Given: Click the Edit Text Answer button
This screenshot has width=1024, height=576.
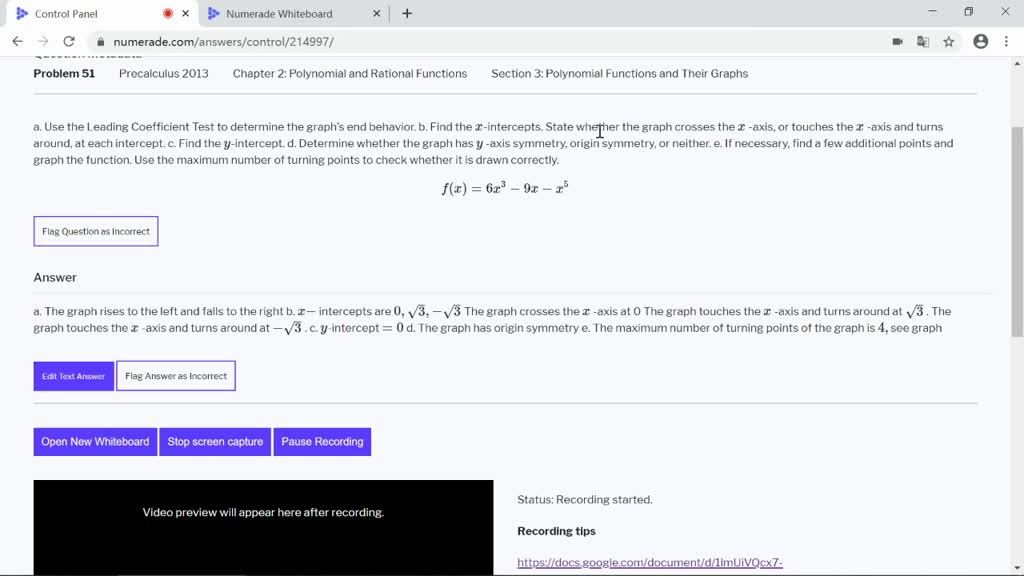Looking at the screenshot, I should point(72,376).
